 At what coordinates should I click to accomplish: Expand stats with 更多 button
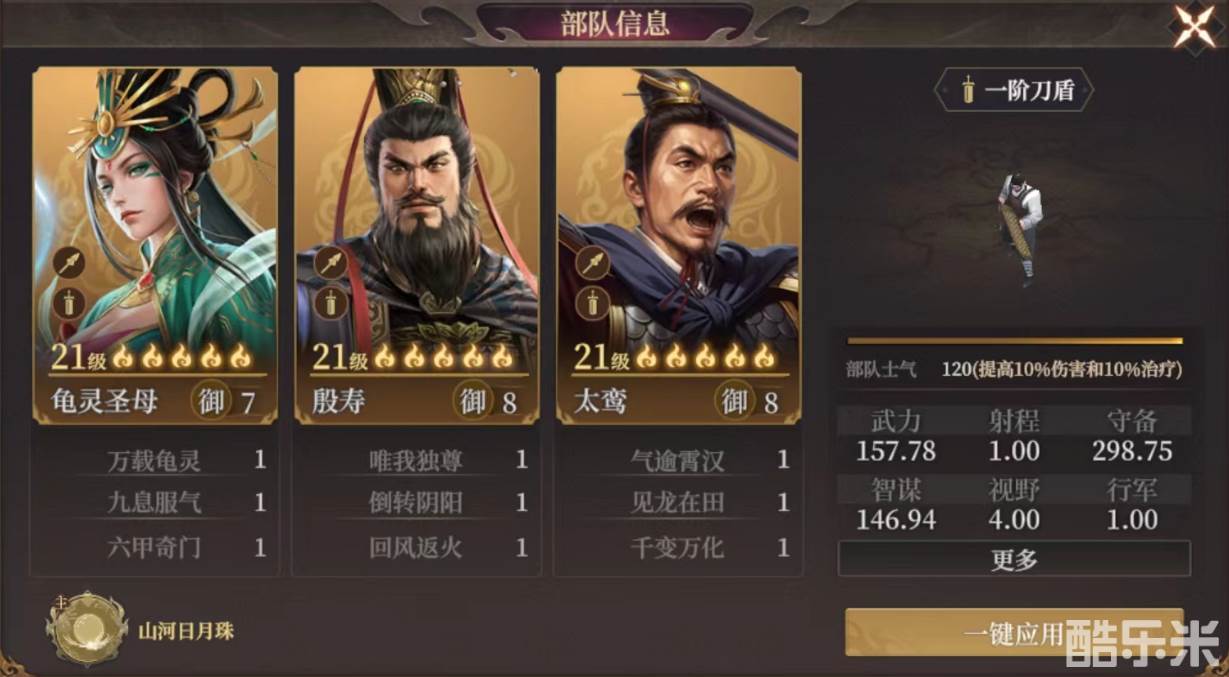point(1014,559)
